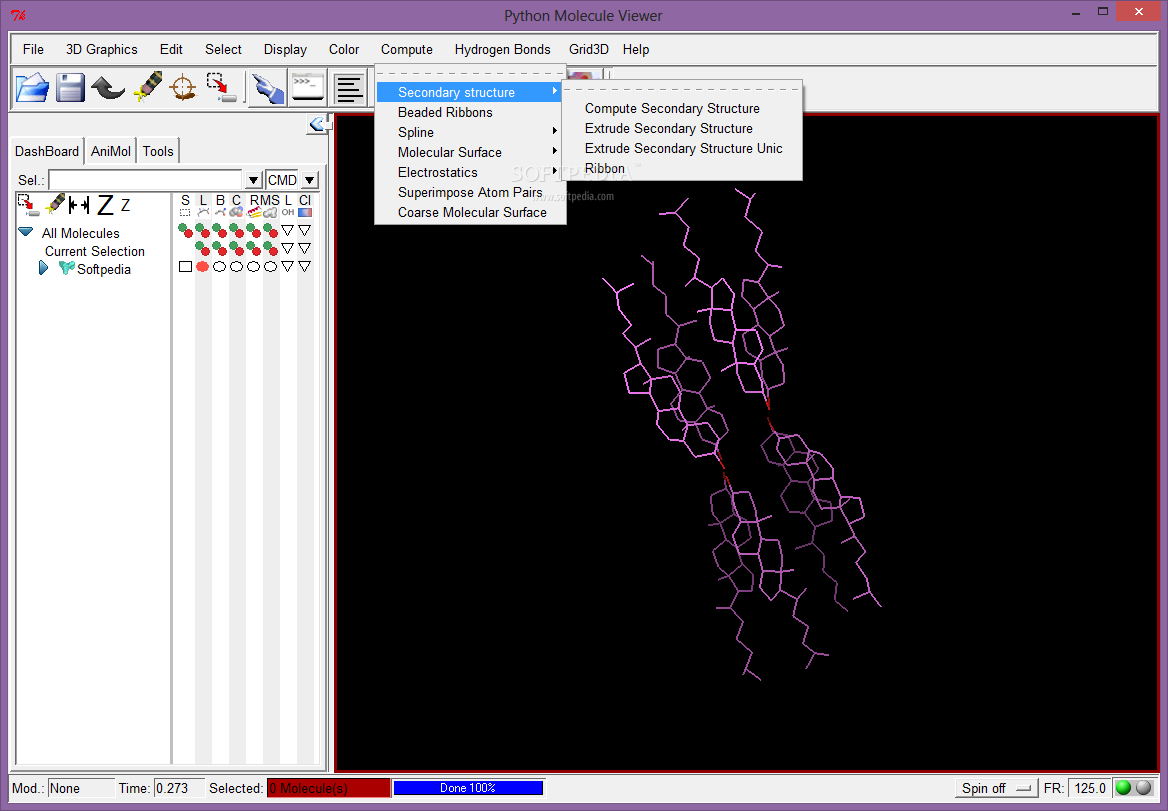The height and width of the screenshot is (811, 1168).
Task: Click the floppy disk save icon
Action: pos(71,88)
